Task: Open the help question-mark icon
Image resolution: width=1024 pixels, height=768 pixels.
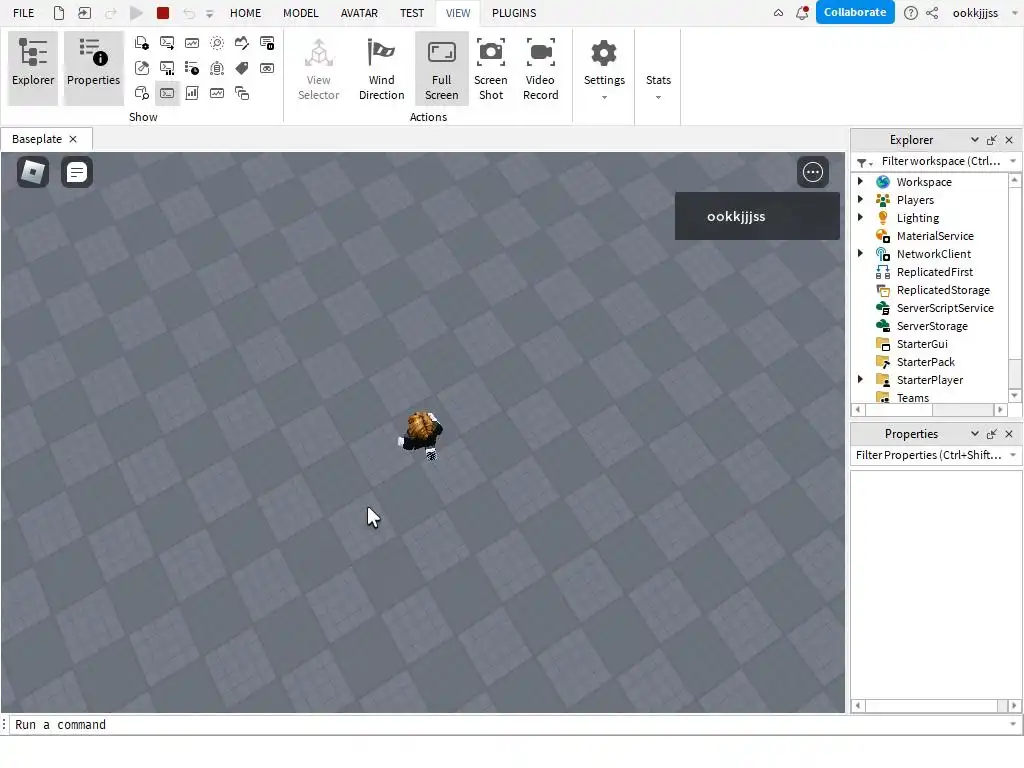Action: [x=910, y=13]
